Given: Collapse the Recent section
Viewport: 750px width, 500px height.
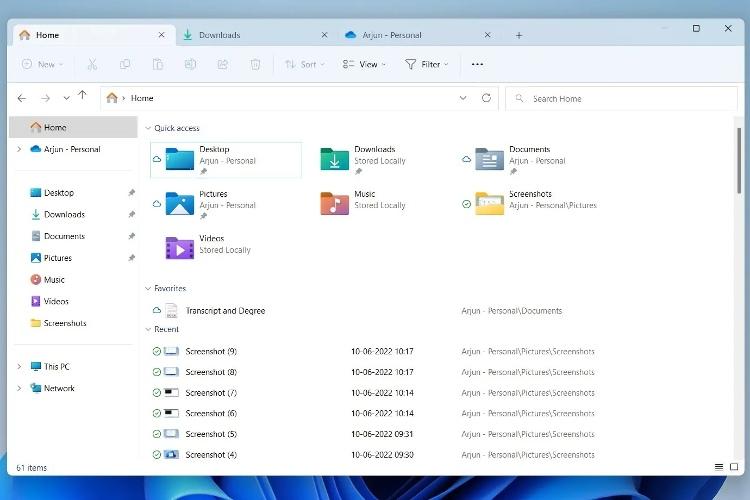Looking at the screenshot, I should click(148, 329).
